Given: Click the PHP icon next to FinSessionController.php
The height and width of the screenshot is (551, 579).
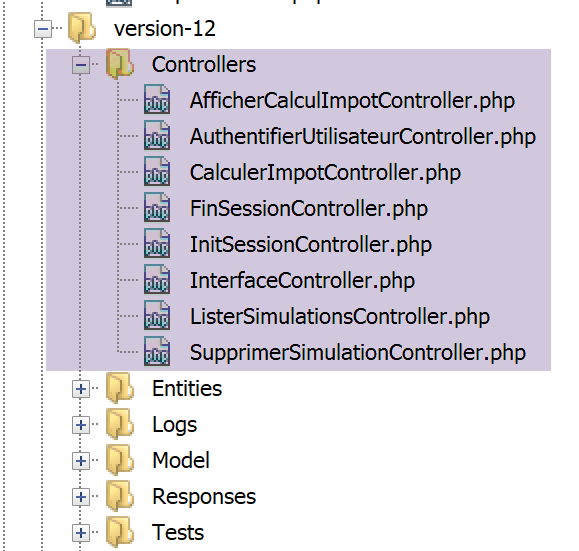Looking at the screenshot, I should coord(157,208).
